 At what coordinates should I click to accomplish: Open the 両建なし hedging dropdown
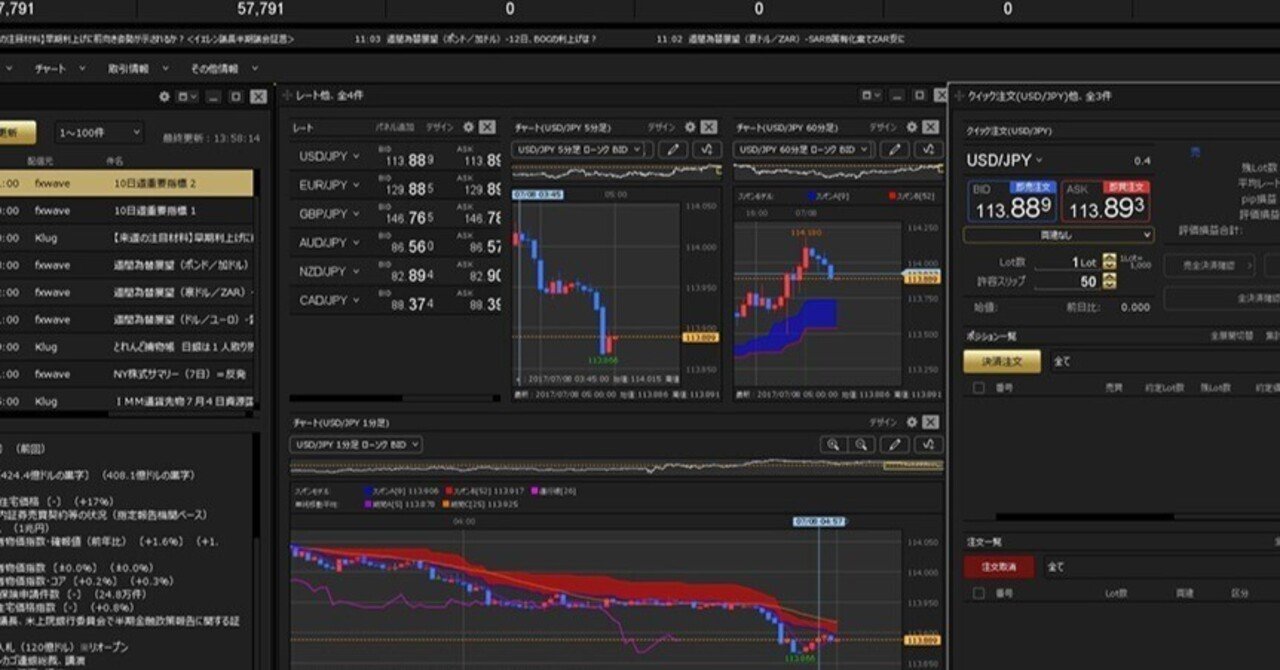[x=1059, y=235]
